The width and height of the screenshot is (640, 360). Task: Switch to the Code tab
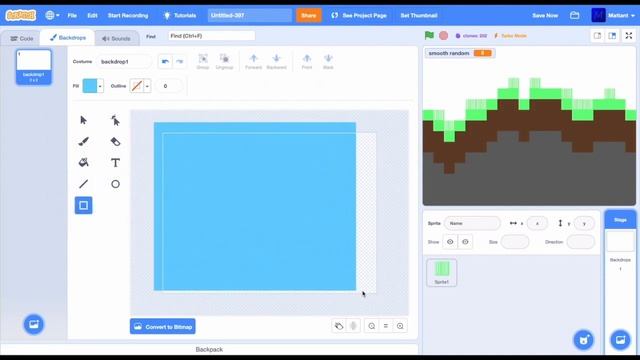pos(22,38)
